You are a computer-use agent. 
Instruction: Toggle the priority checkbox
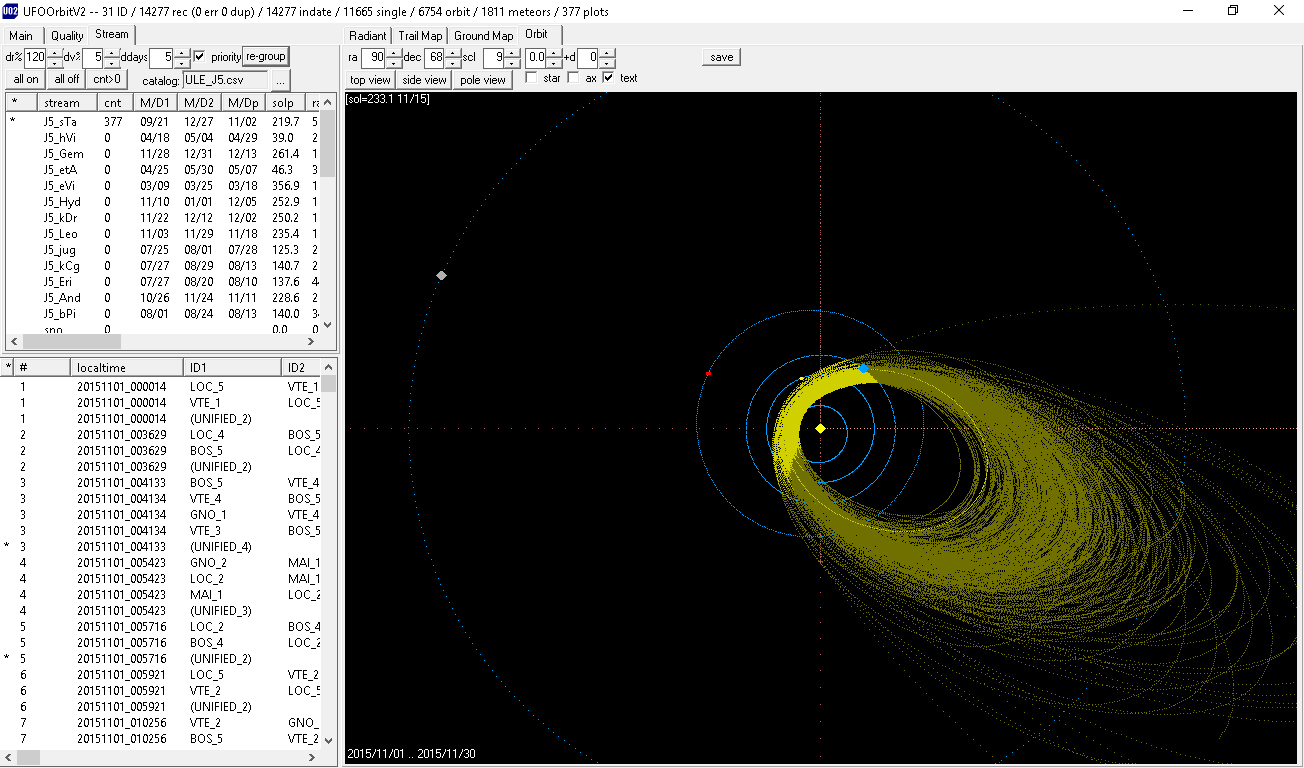(x=199, y=57)
